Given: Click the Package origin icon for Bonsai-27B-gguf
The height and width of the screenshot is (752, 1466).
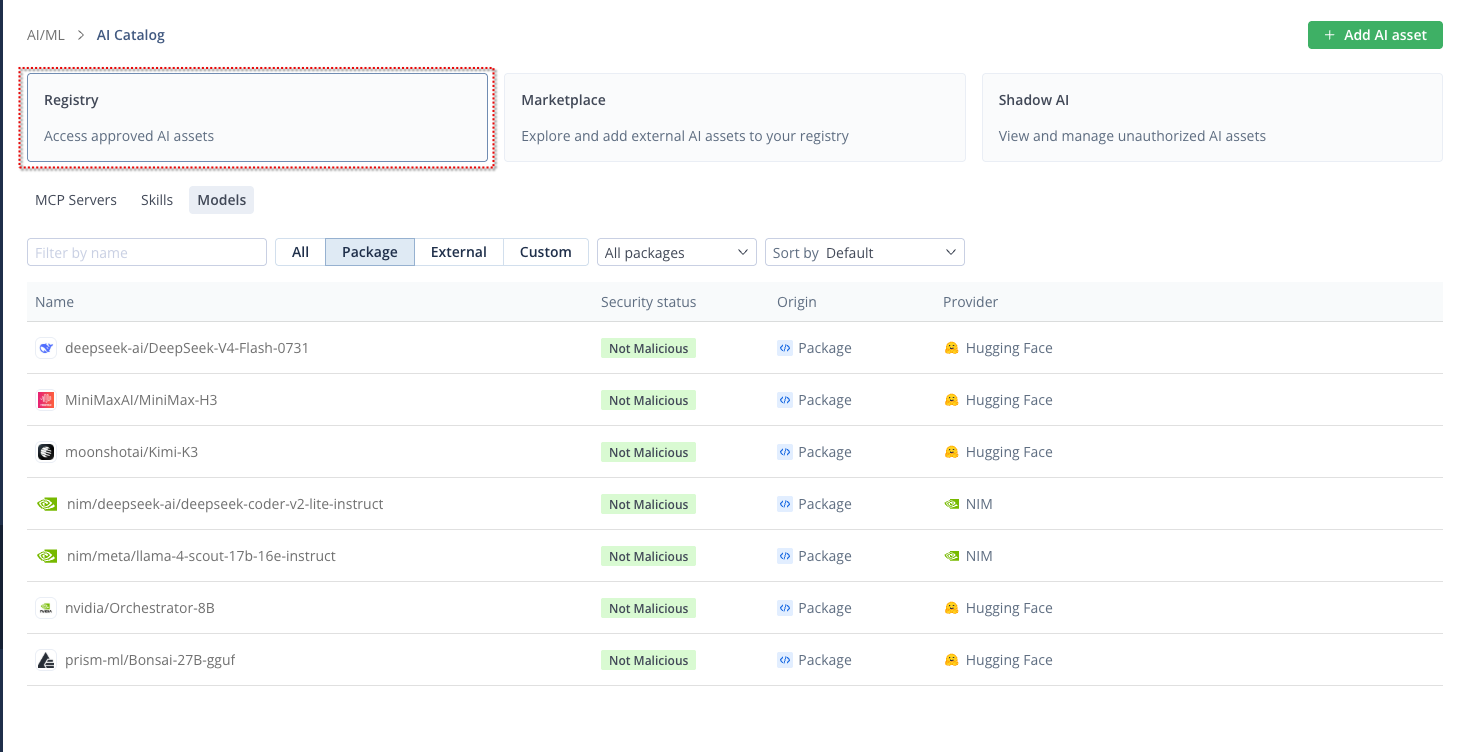Looking at the screenshot, I should tap(785, 660).
